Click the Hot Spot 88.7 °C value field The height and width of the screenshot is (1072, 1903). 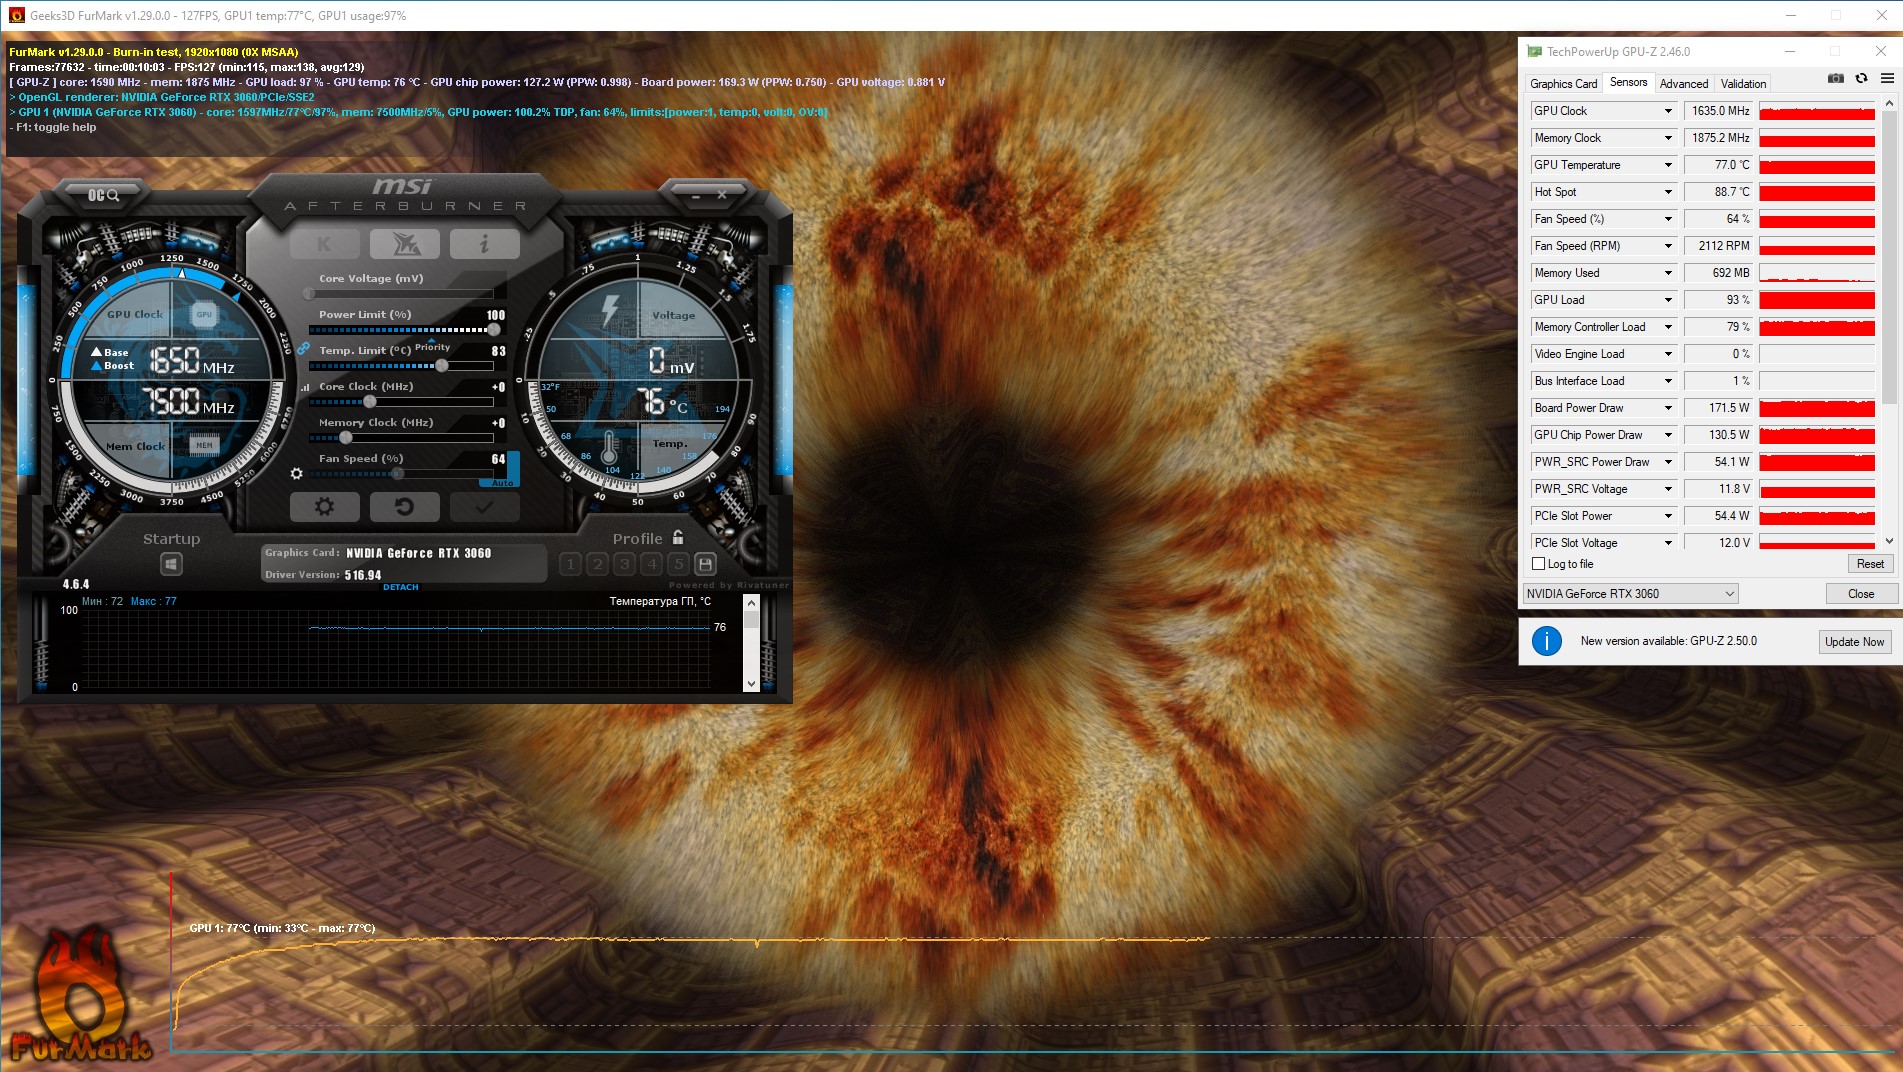pos(1718,192)
